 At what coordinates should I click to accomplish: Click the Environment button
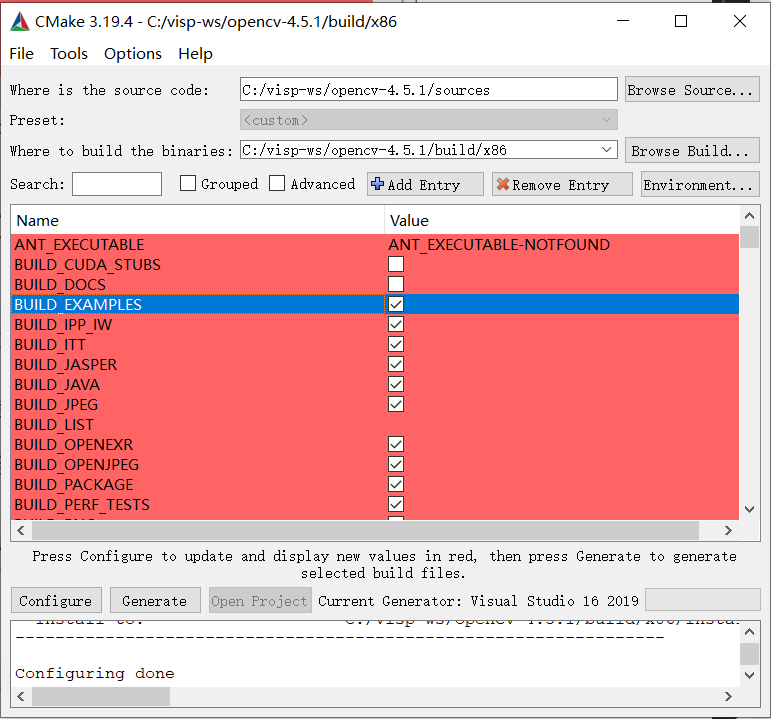click(x=700, y=184)
